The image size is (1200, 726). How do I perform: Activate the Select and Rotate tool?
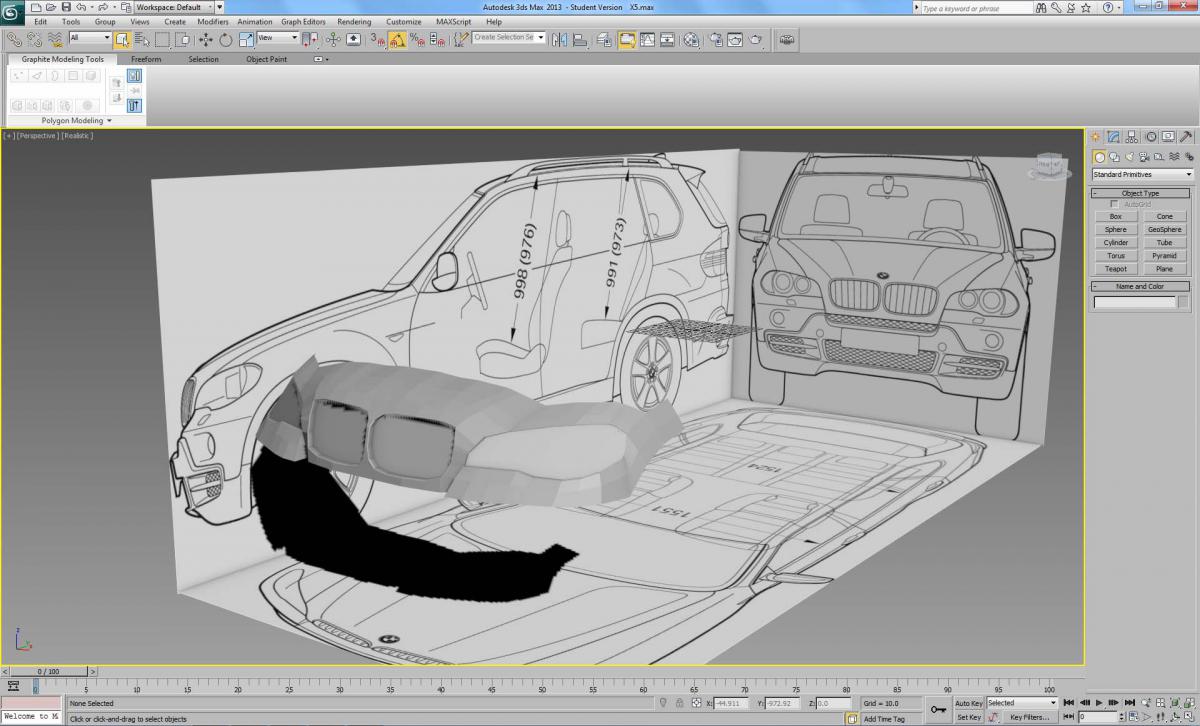point(225,40)
